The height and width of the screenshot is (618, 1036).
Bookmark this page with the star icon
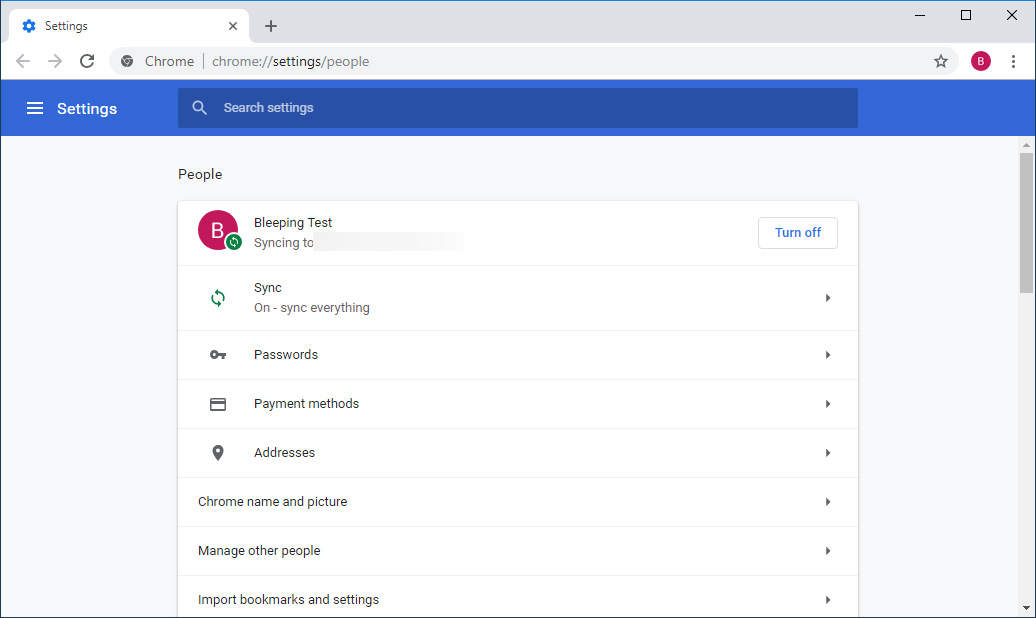(941, 61)
